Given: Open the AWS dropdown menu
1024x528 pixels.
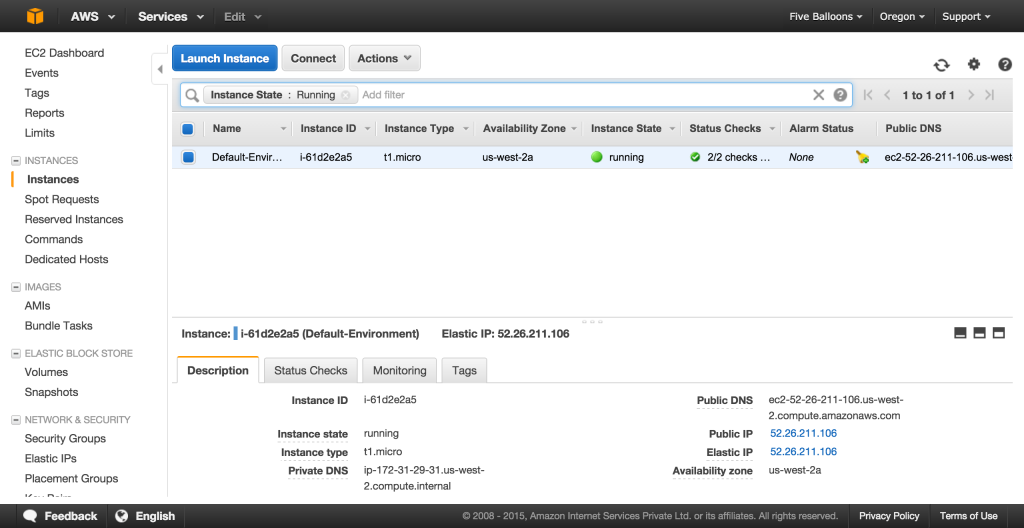Looking at the screenshot, I should pos(93,16).
